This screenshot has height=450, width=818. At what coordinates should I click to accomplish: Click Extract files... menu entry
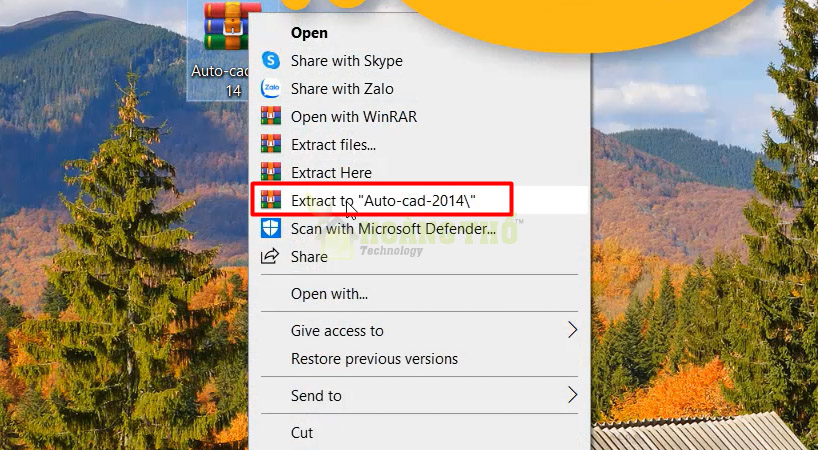[x=333, y=145]
